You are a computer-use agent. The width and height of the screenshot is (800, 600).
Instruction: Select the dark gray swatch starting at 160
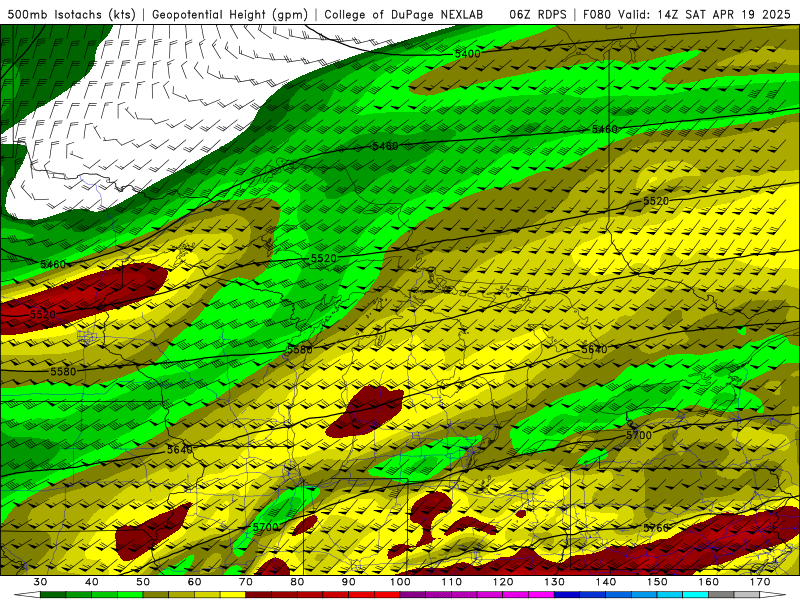[721, 595]
